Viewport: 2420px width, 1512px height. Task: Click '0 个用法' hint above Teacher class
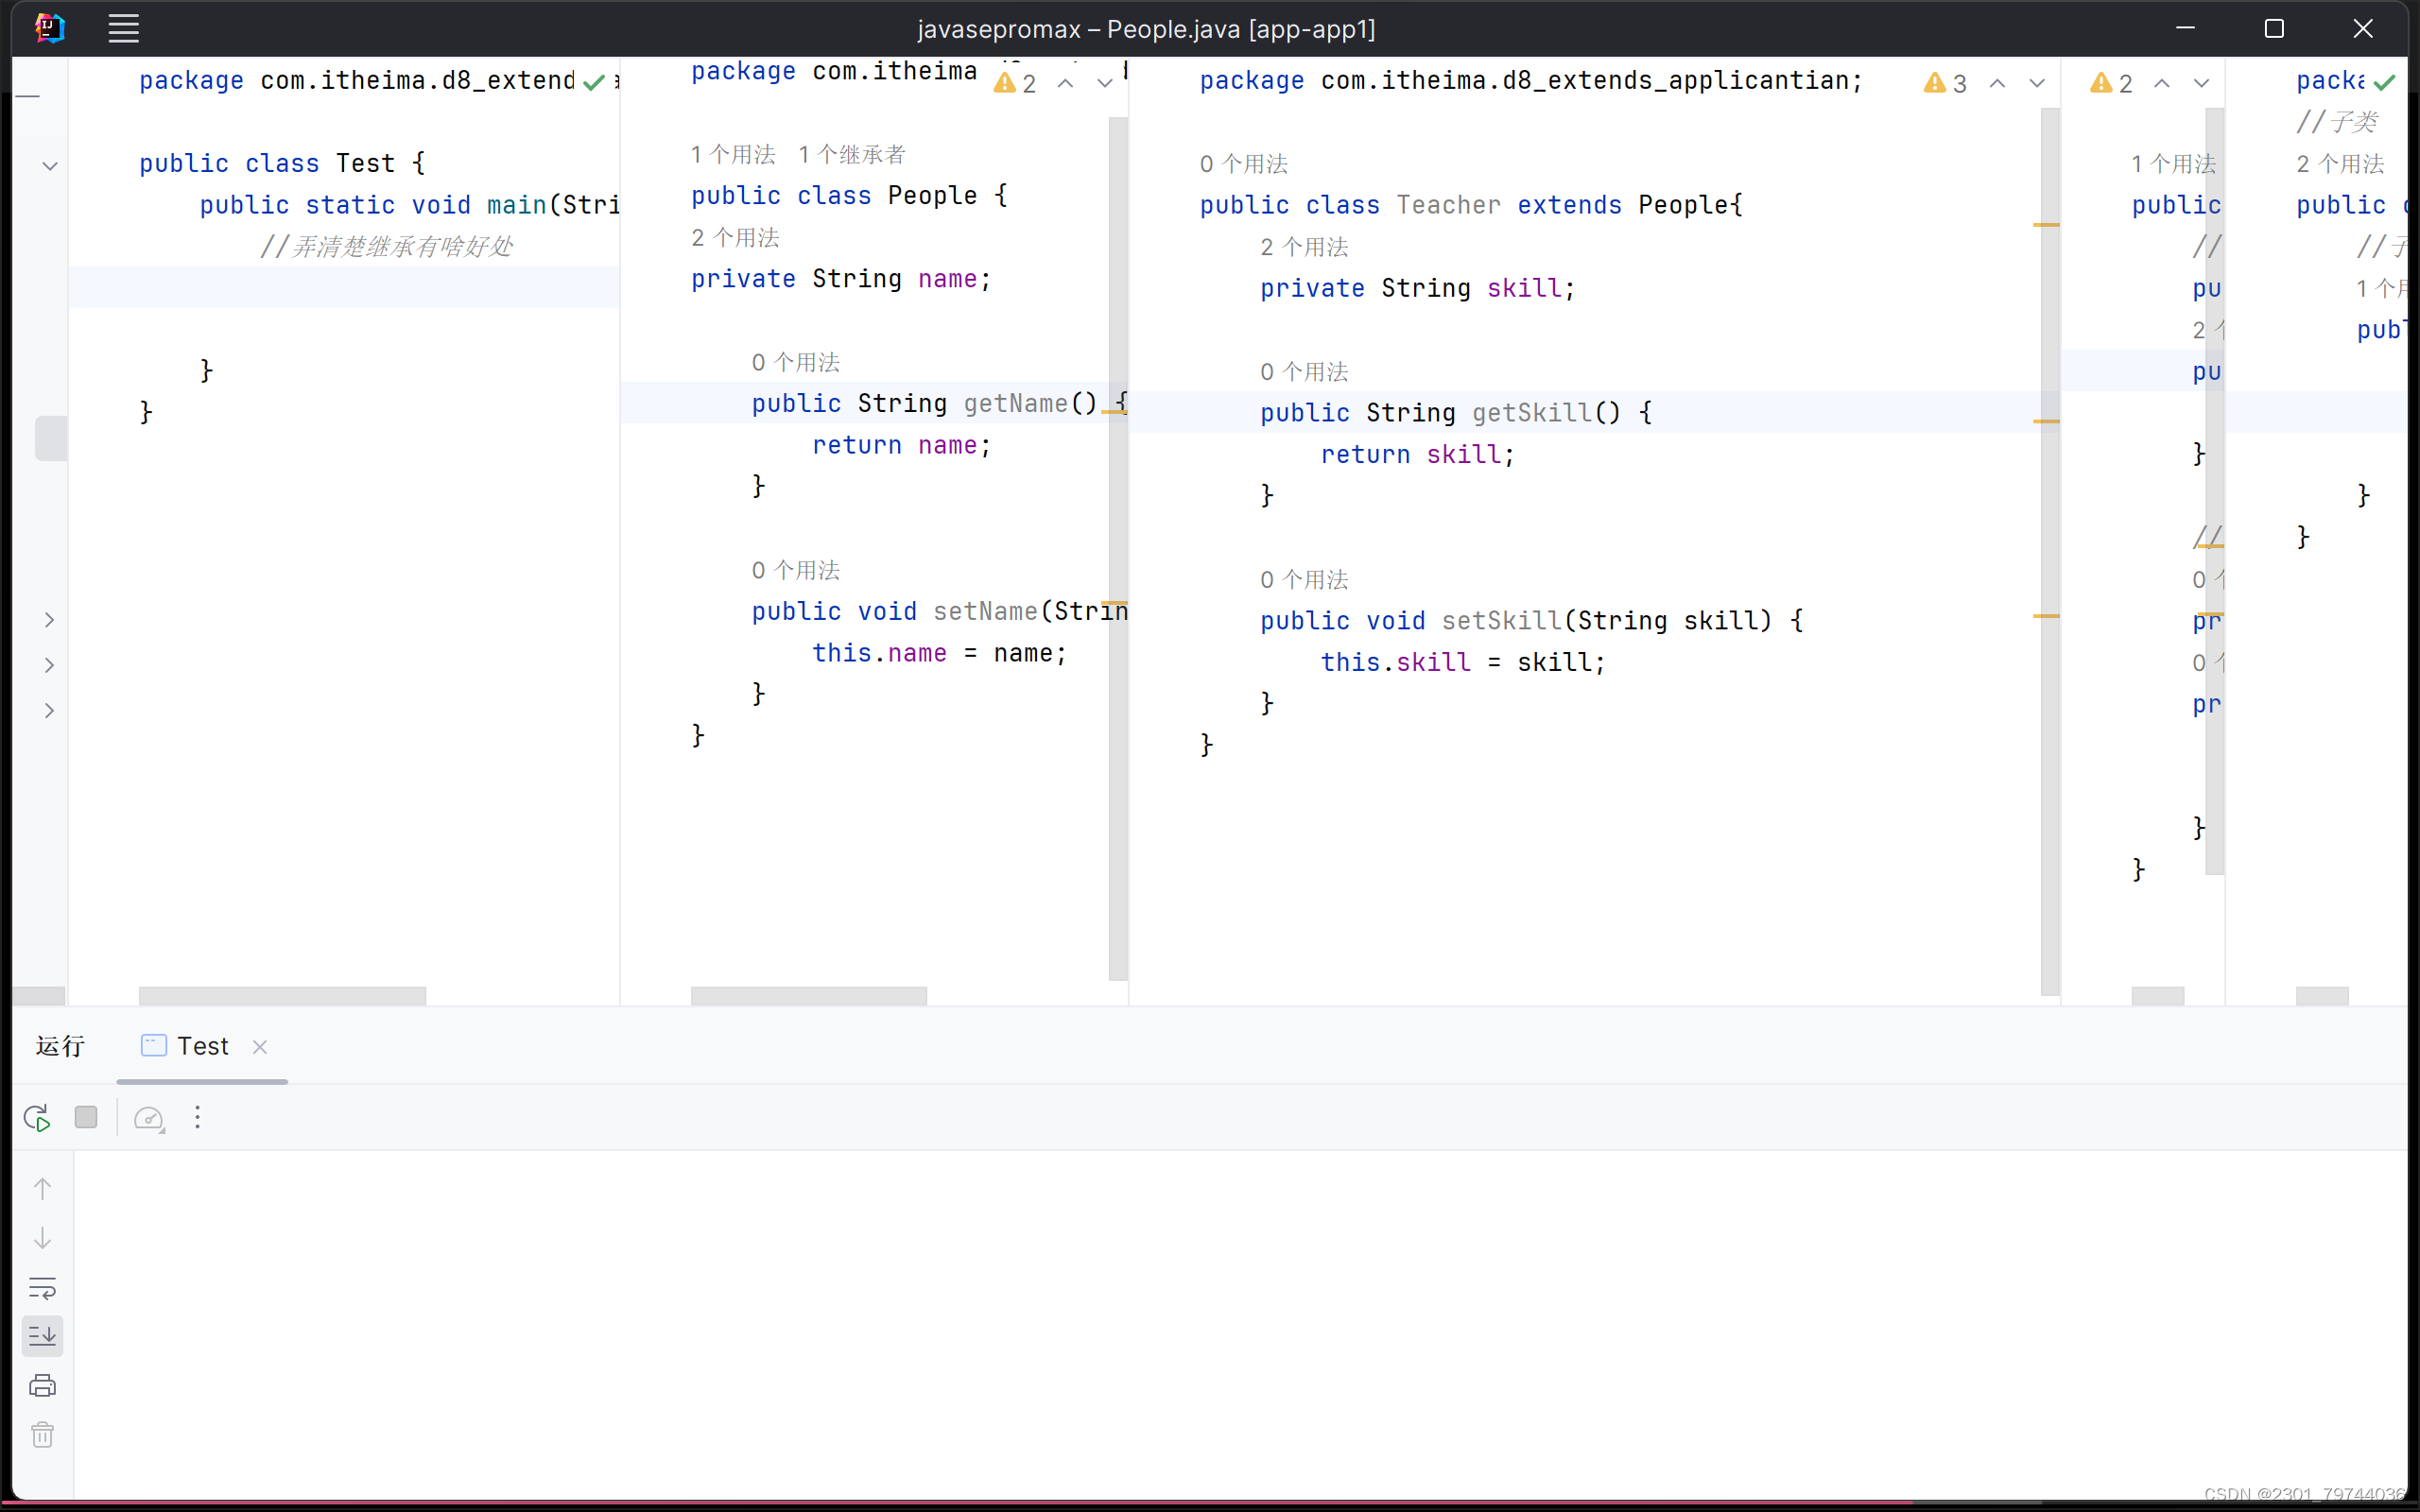pyautogui.click(x=1244, y=163)
